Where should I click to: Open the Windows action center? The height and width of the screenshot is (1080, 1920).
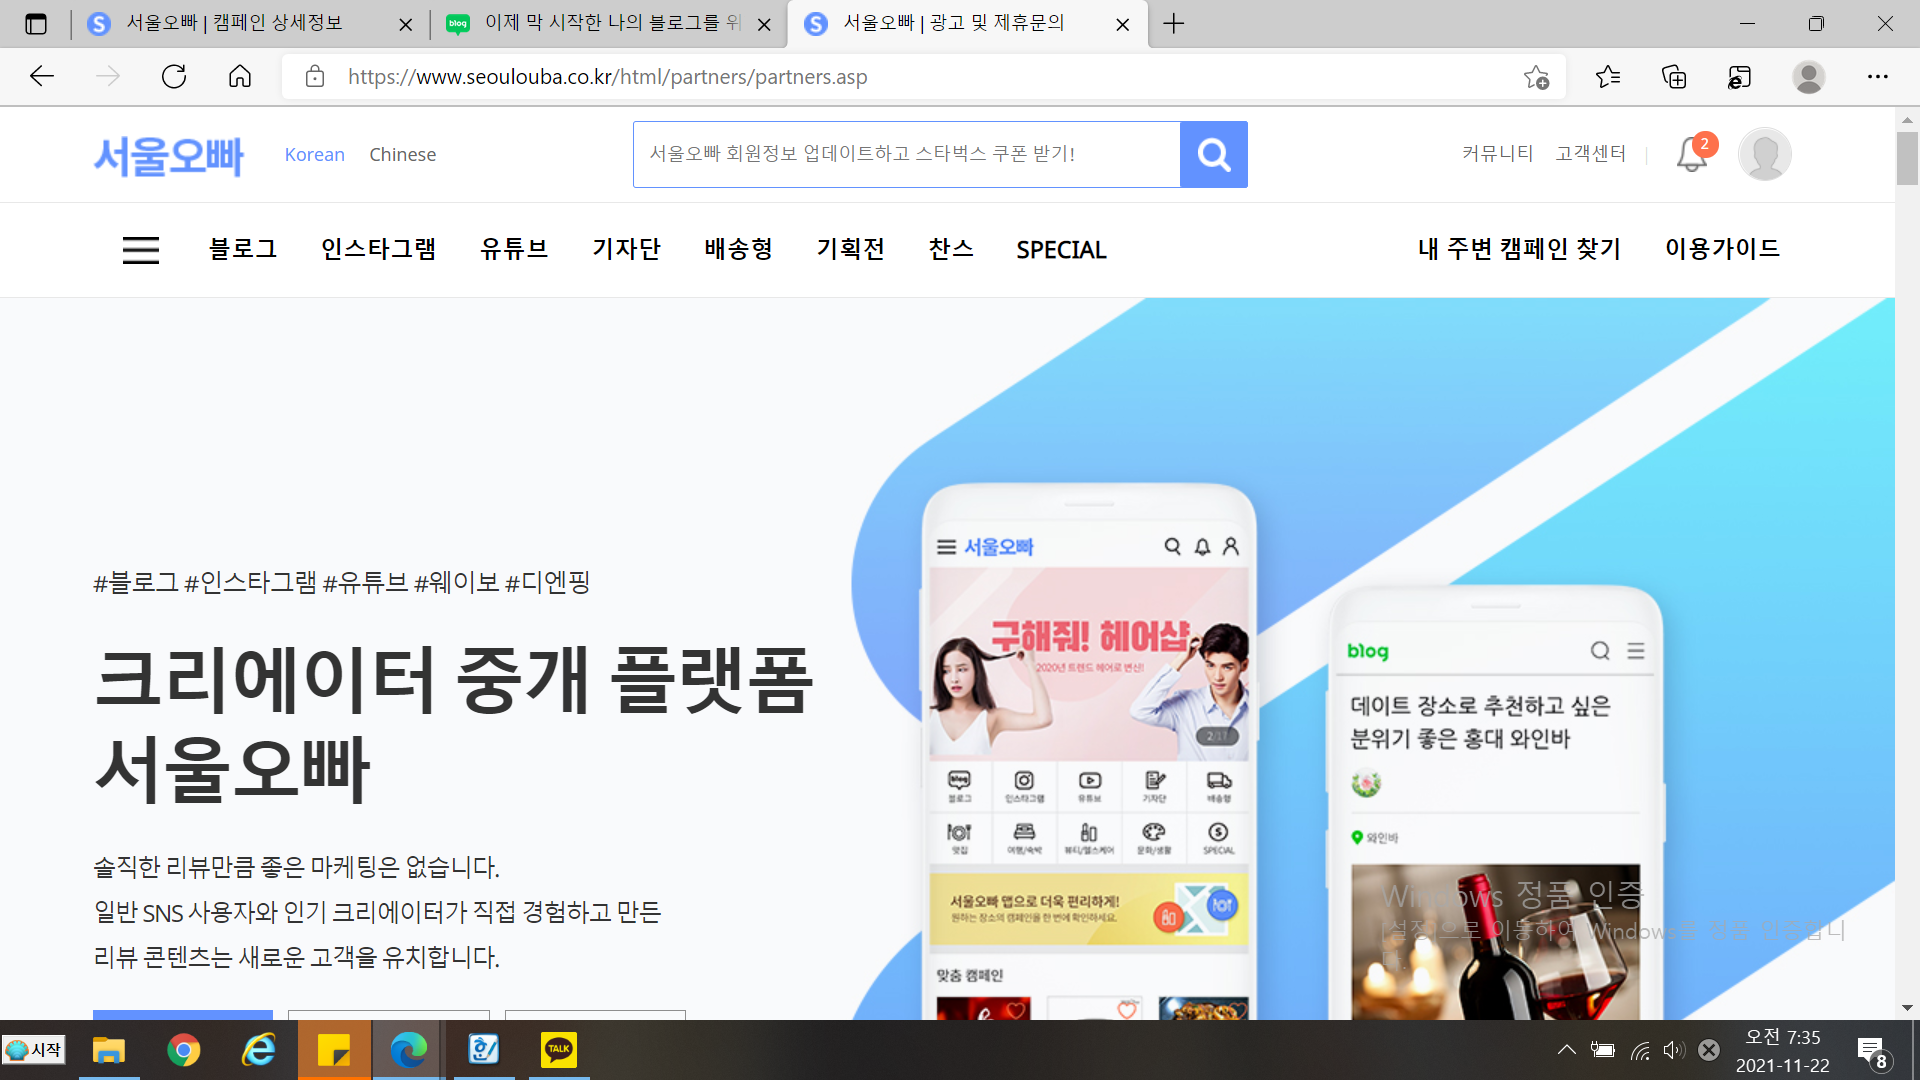[x=1872, y=1052]
